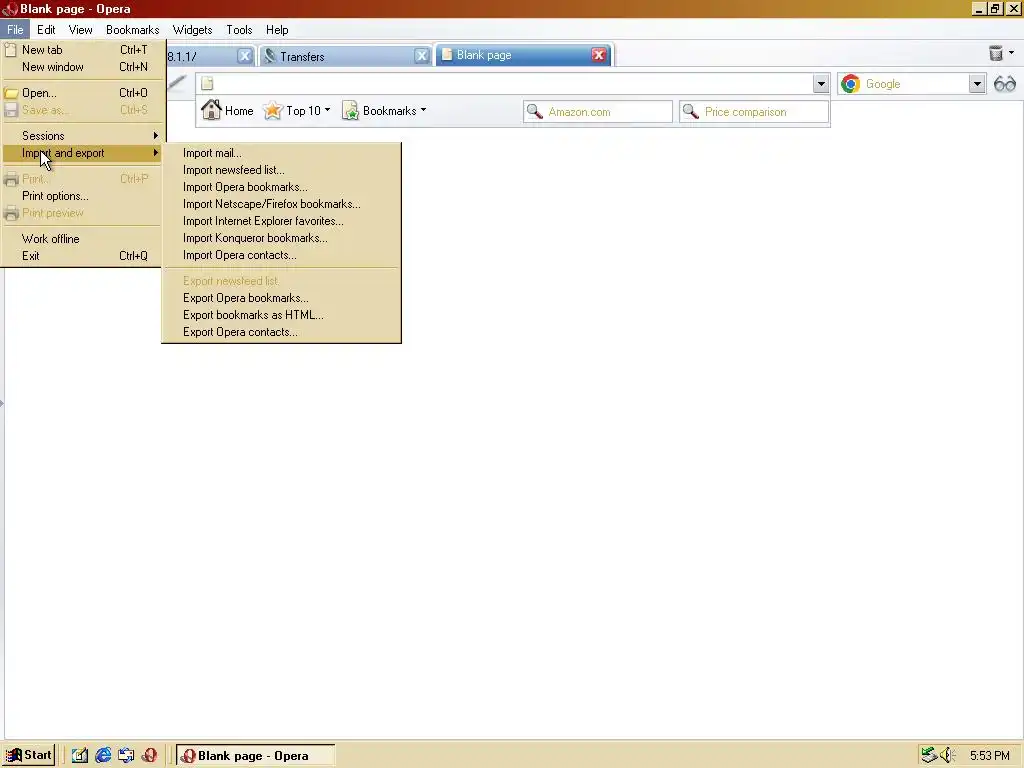Switch to the Blank page tab

coord(522,55)
